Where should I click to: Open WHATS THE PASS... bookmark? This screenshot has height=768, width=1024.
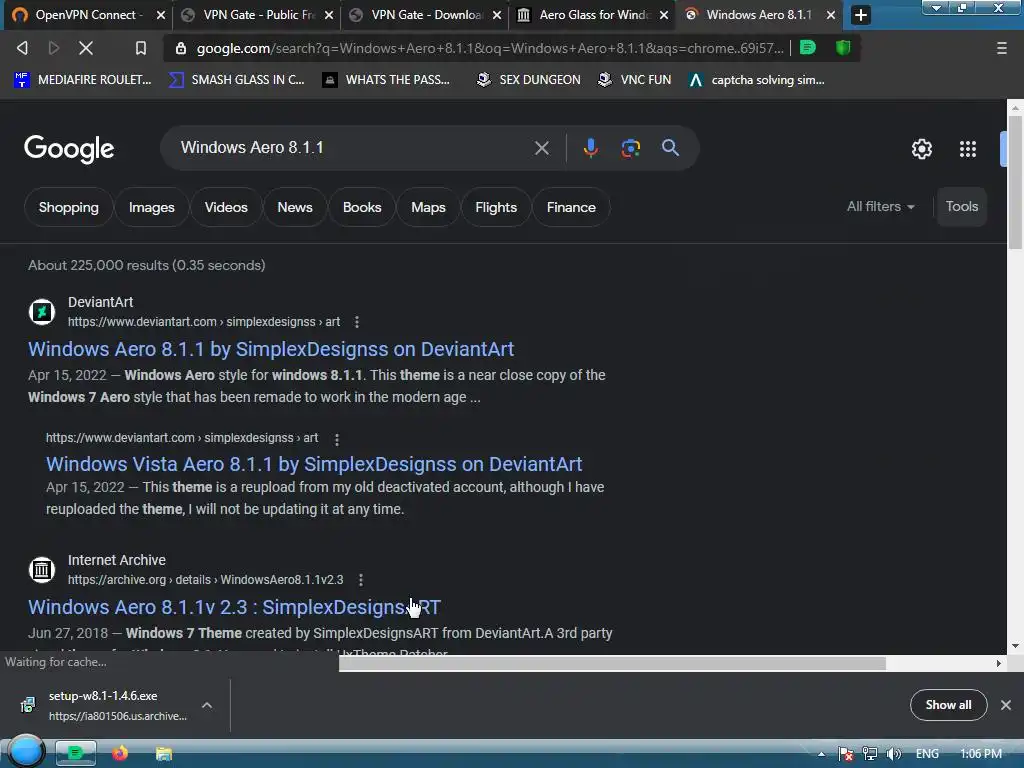click(386, 80)
